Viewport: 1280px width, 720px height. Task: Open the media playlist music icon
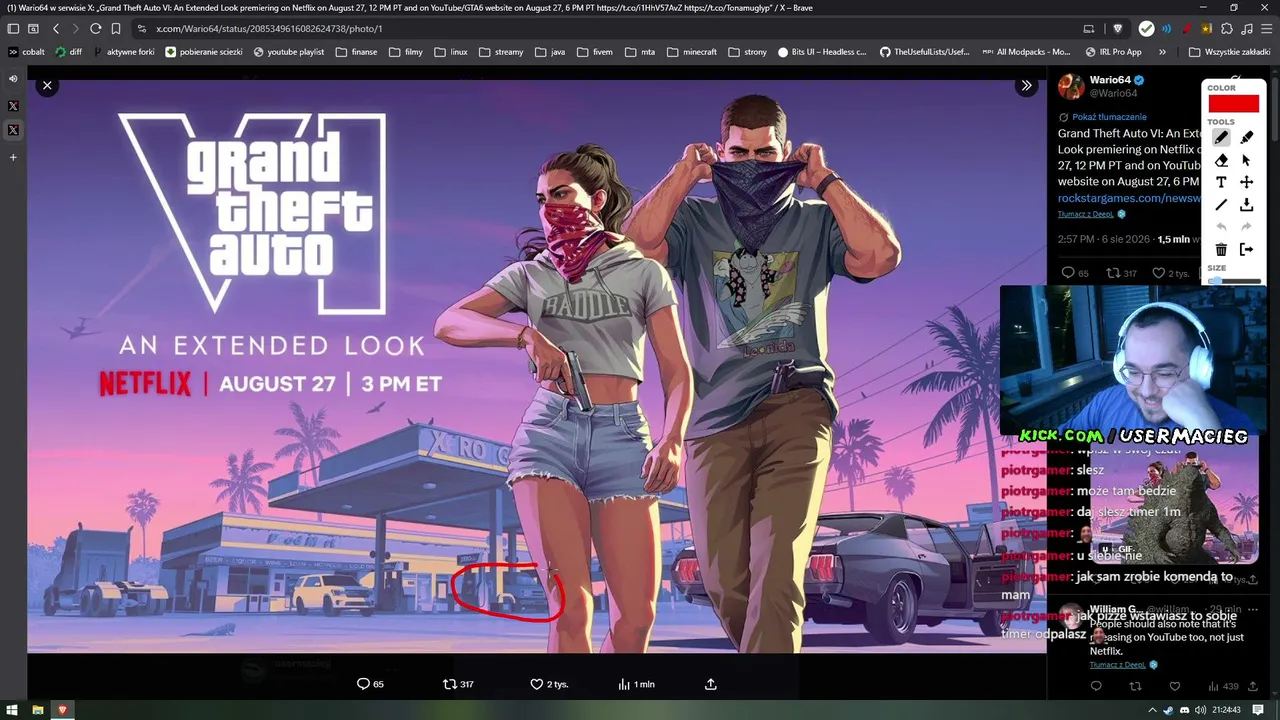pyautogui.click(x=1247, y=28)
